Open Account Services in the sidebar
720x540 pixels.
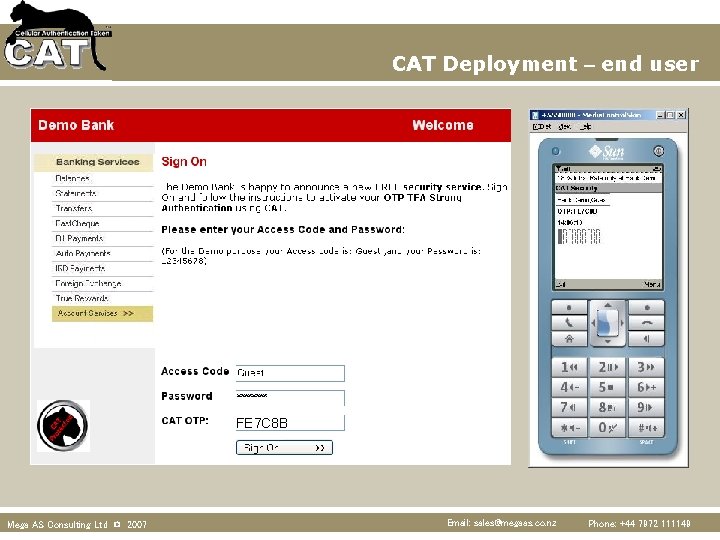(102, 314)
